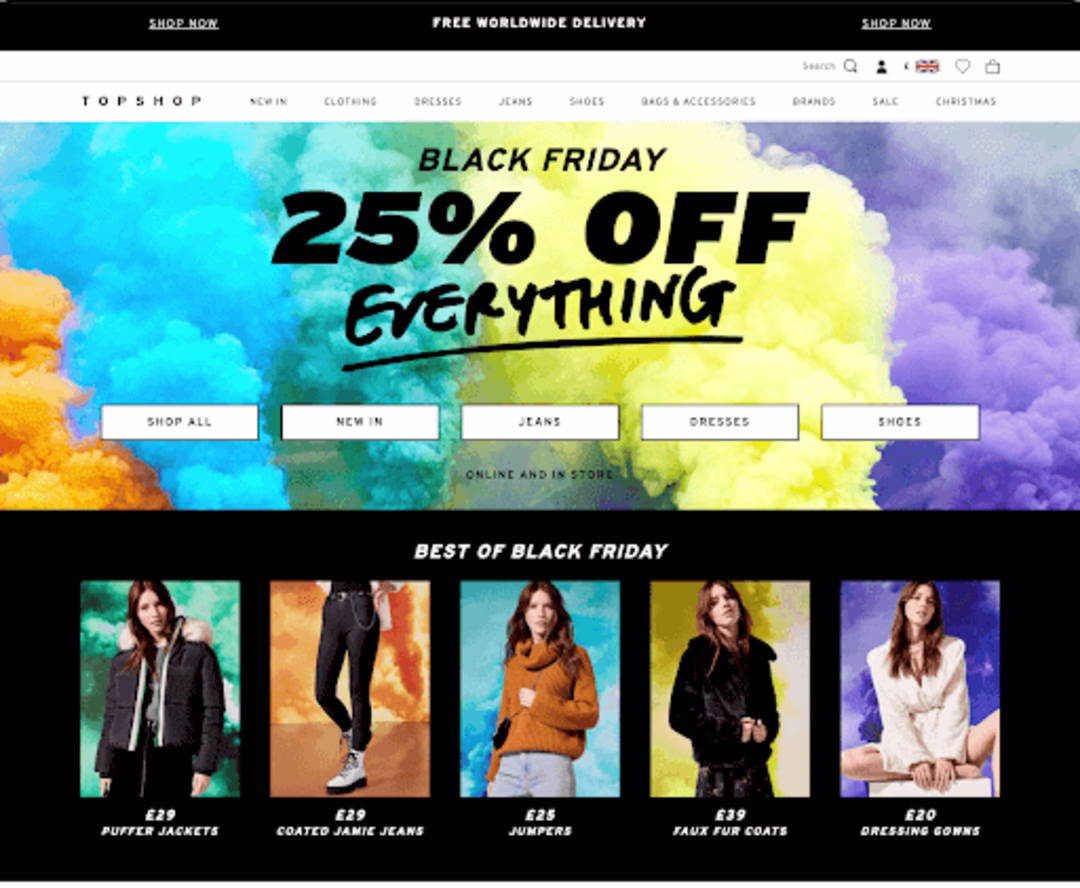1080x888 pixels.
Task: Open the Bags & Accessories menu
Action: tap(698, 101)
